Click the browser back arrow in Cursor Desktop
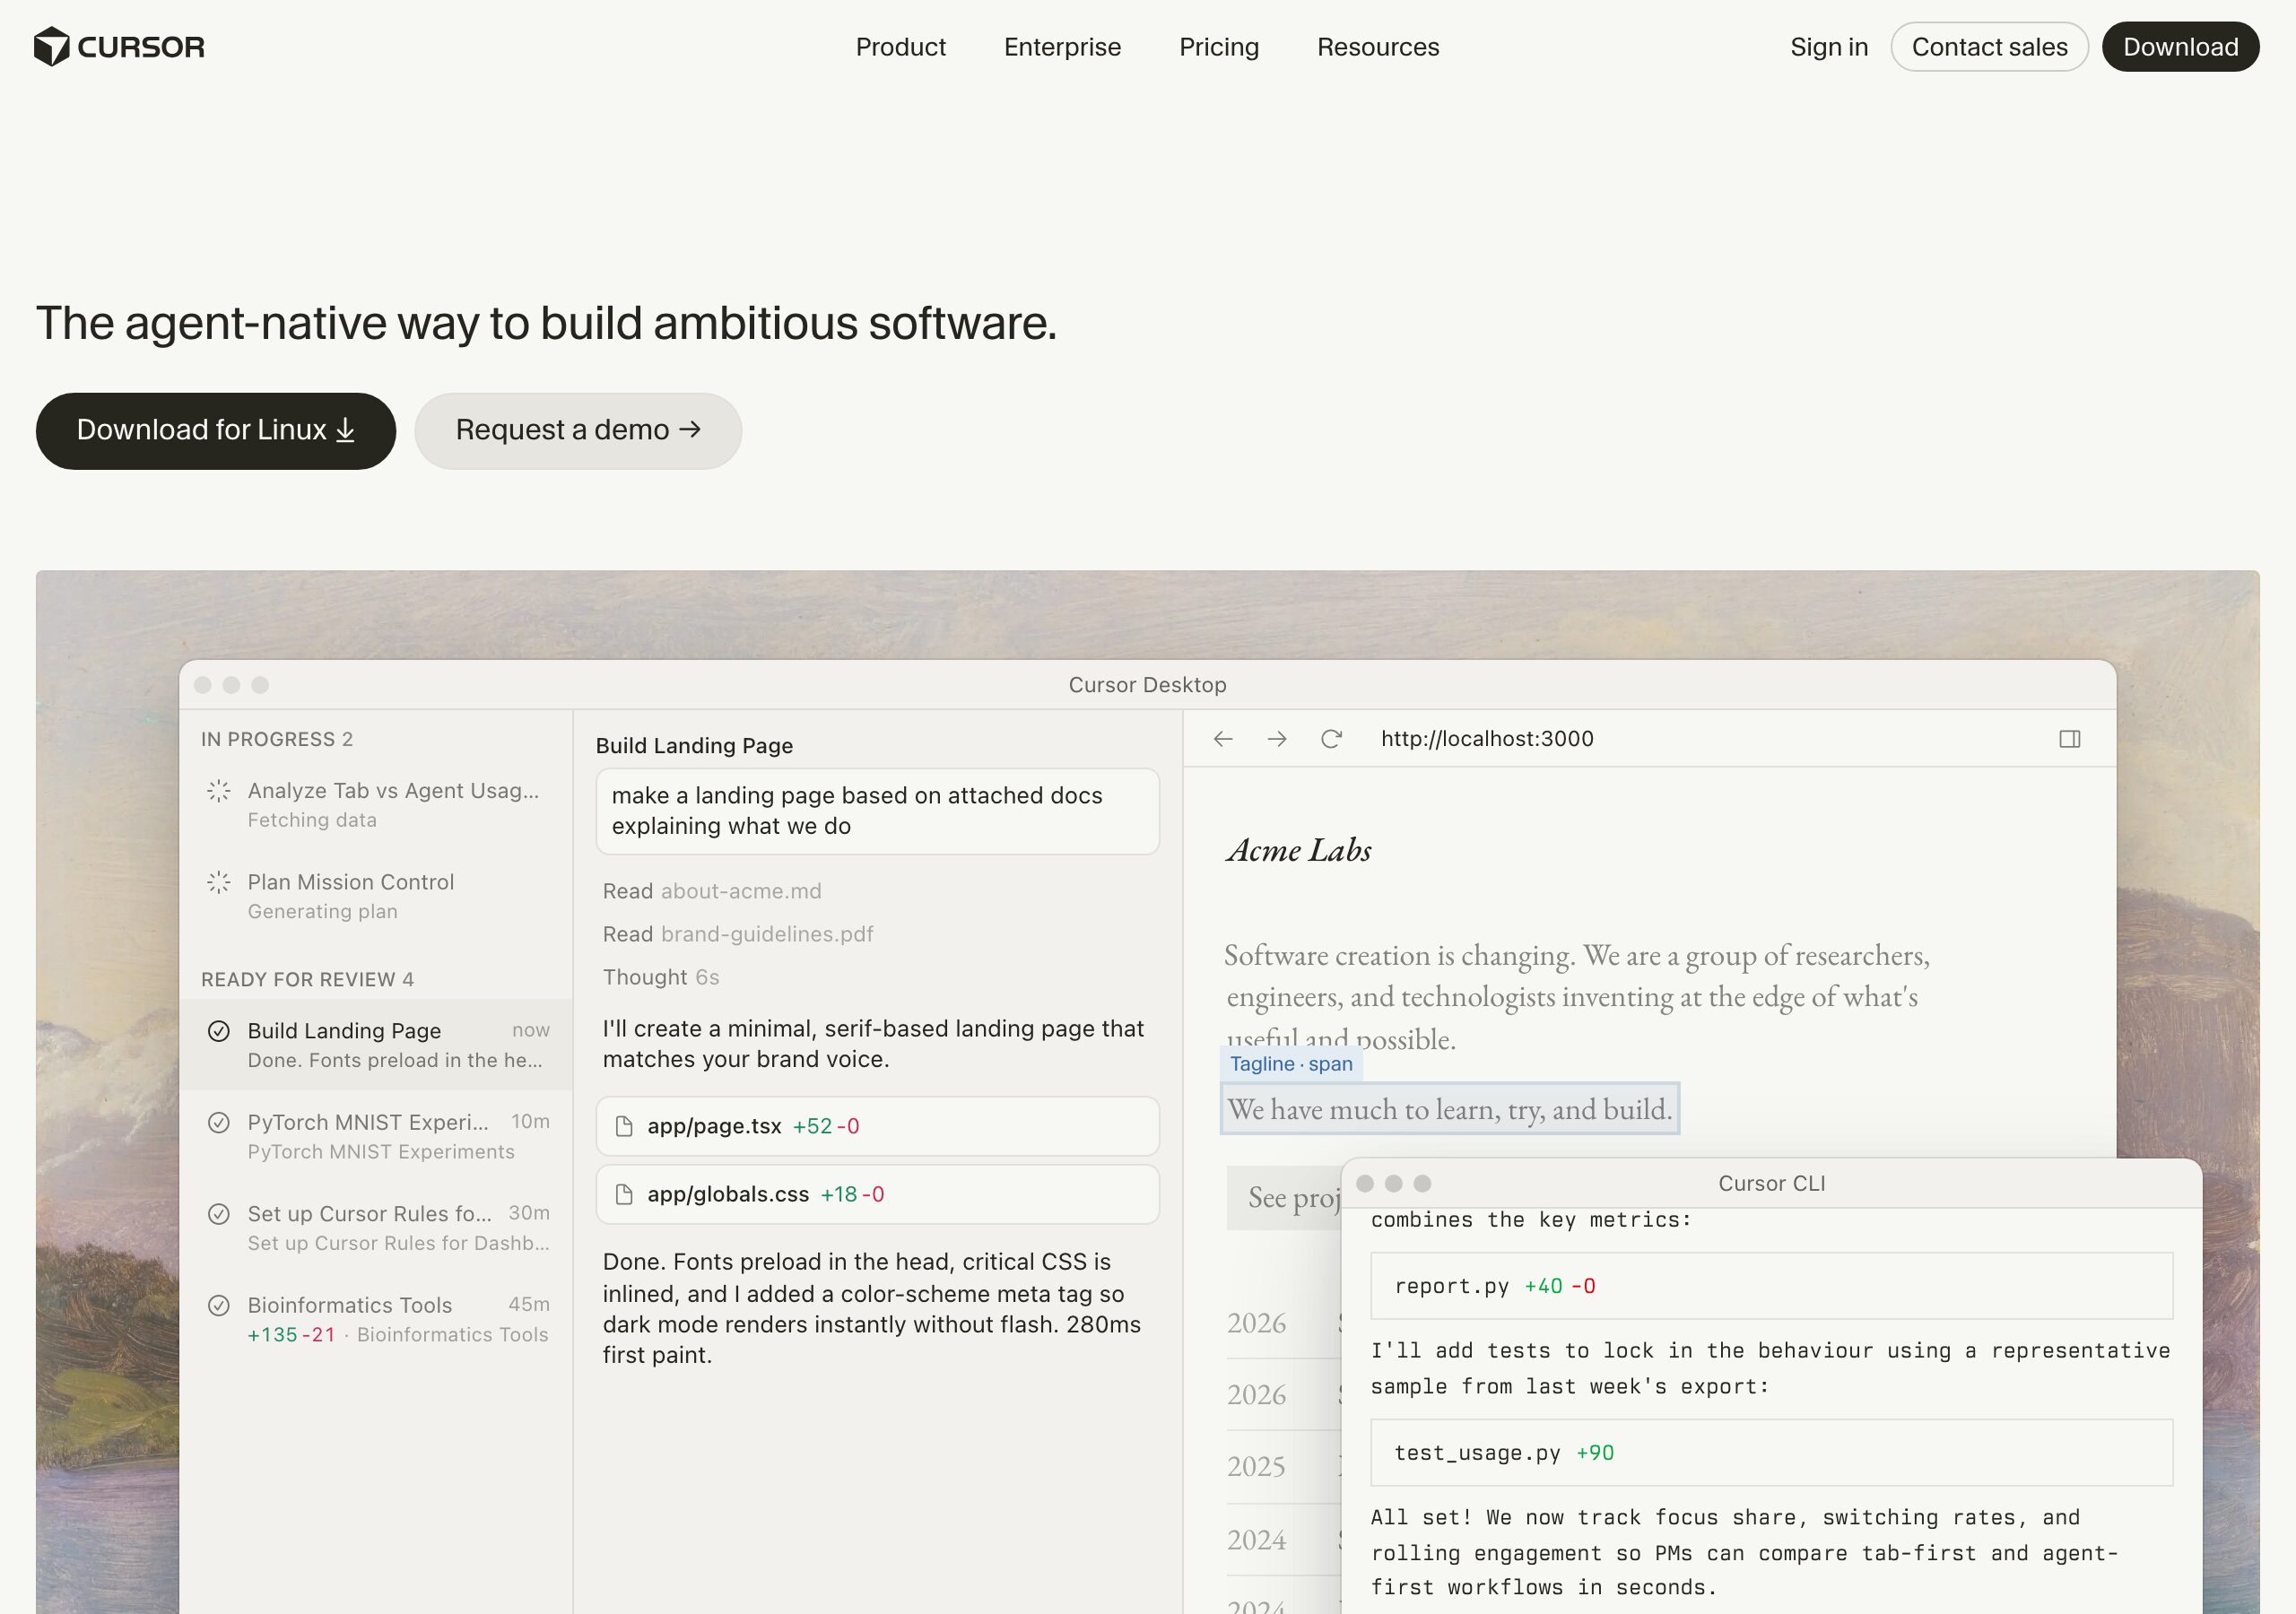This screenshot has height=1614, width=2296. [x=1223, y=739]
